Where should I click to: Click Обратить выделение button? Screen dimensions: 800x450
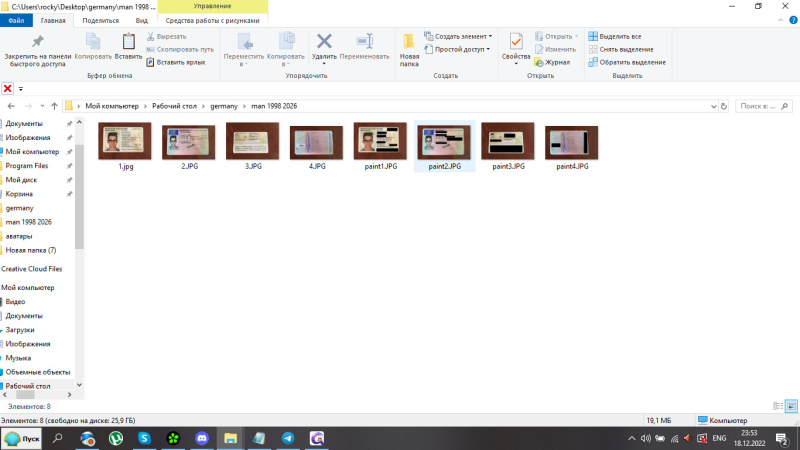(x=632, y=62)
